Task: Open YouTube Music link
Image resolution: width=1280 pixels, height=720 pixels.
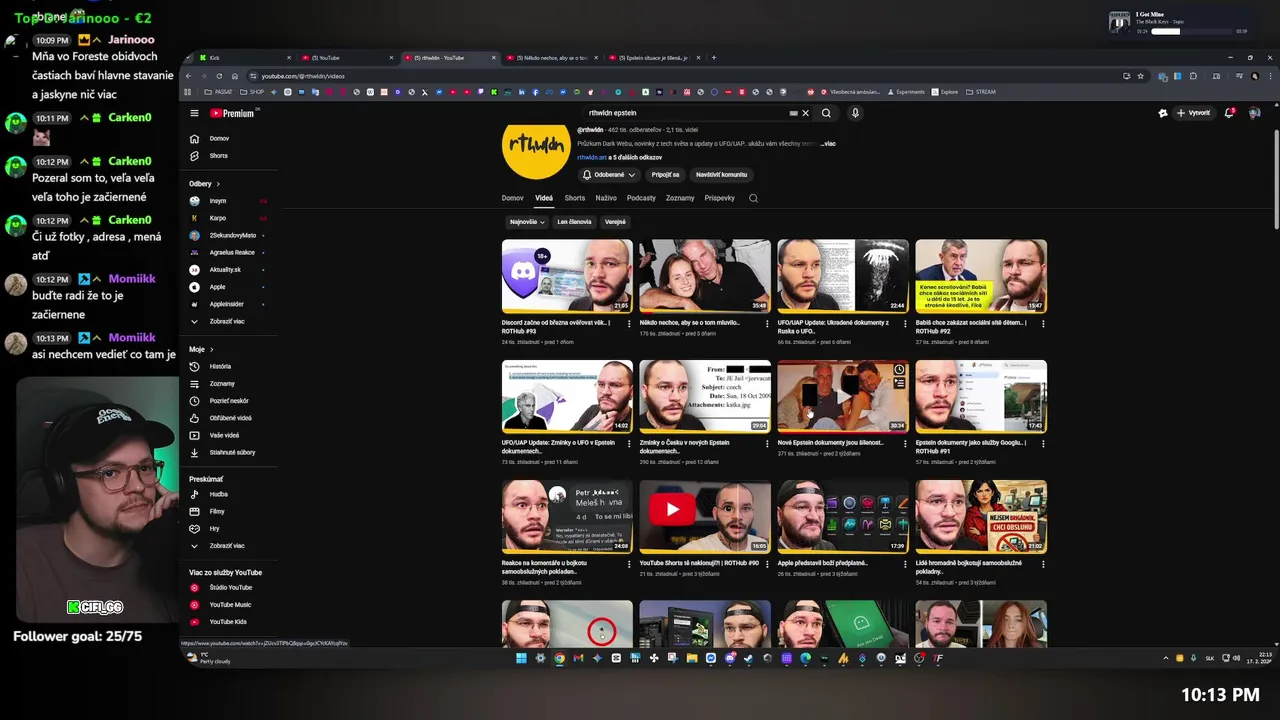Action: 230,605
